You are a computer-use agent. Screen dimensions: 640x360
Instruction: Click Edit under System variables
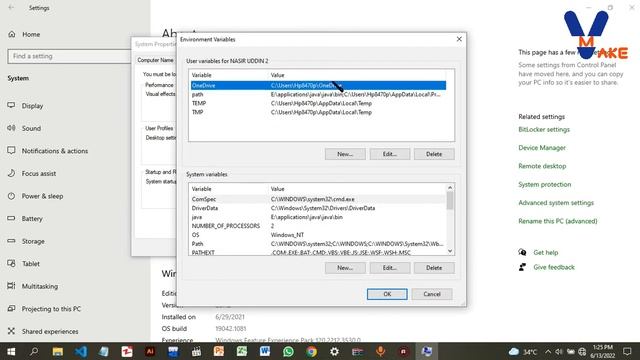[x=389, y=268]
